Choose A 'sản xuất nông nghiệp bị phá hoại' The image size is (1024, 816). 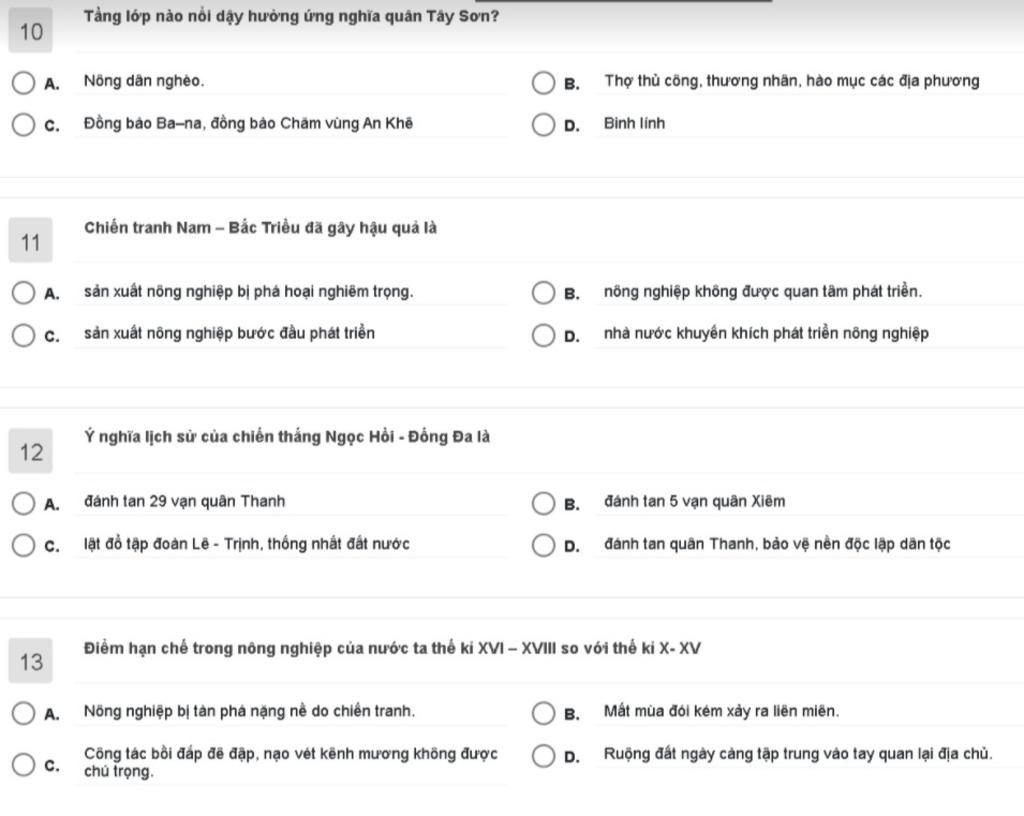pyautogui.click(x=24, y=293)
